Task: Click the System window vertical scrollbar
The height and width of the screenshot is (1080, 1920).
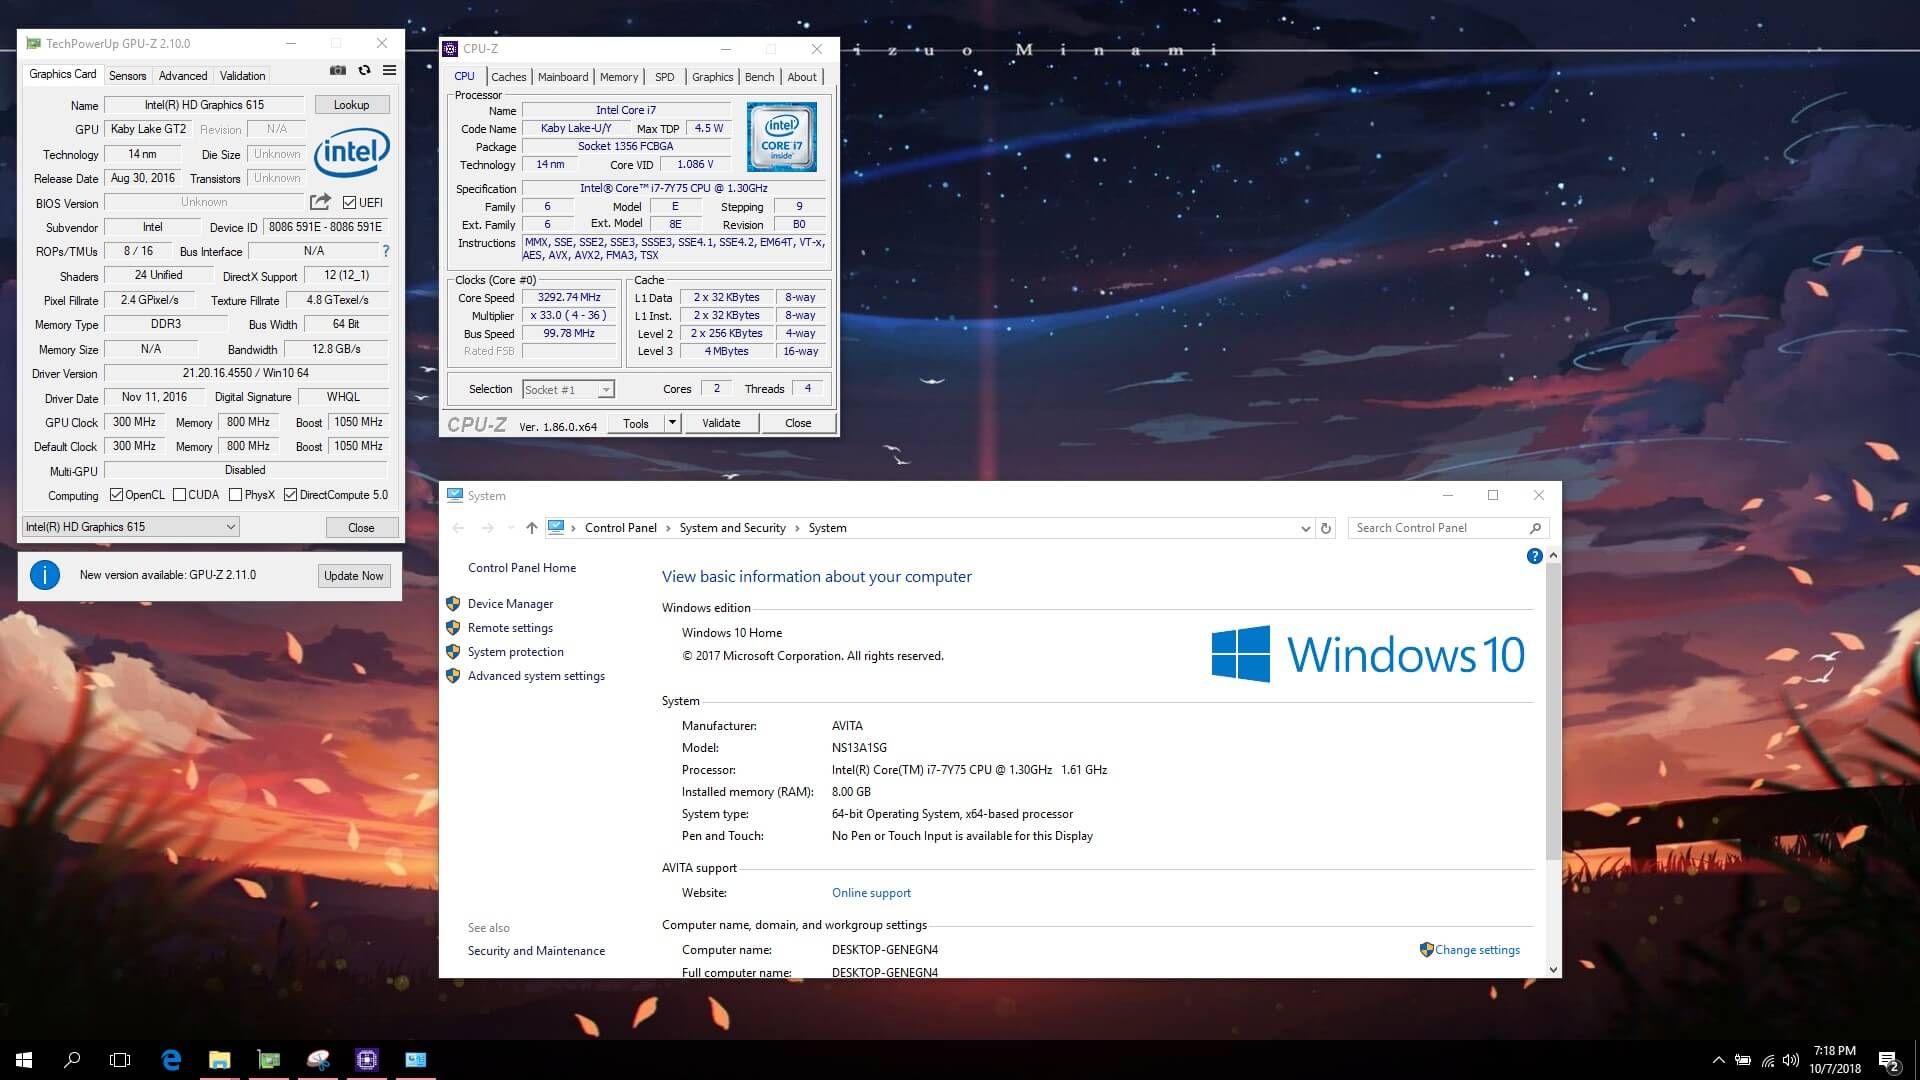Action: coord(1553,710)
